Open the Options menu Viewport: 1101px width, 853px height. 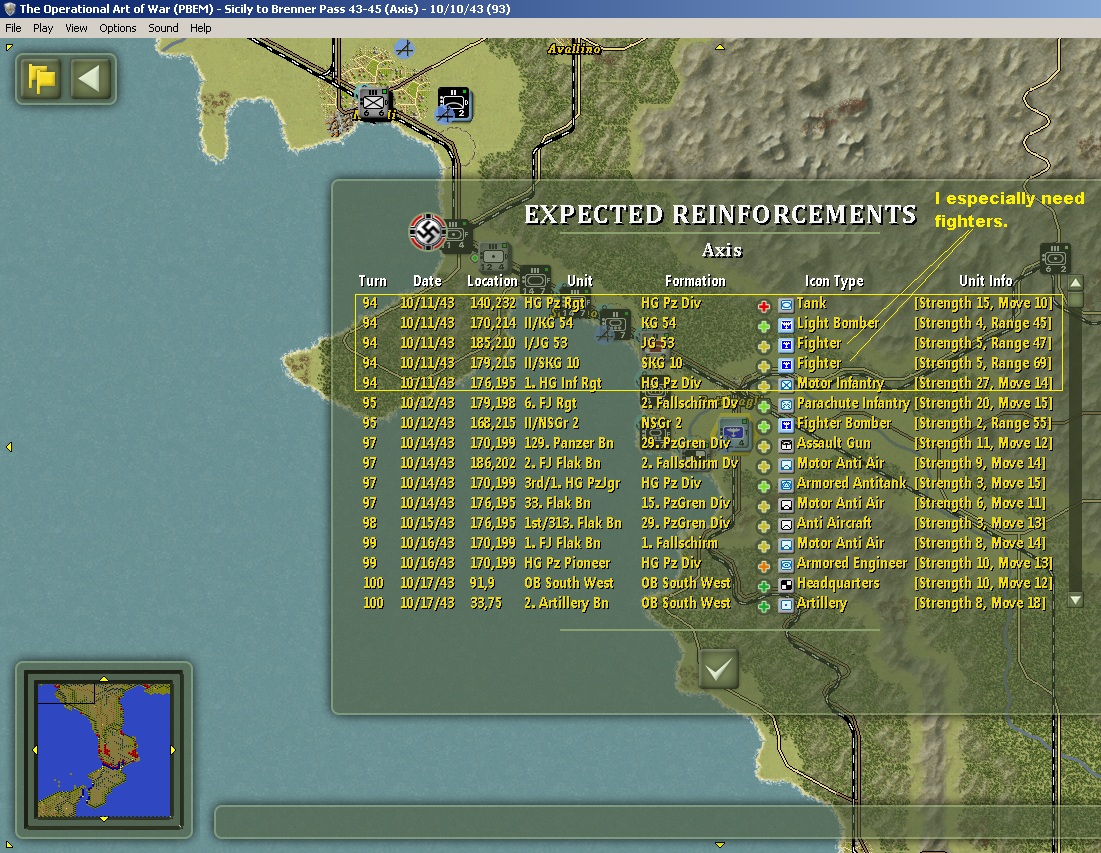(x=117, y=28)
